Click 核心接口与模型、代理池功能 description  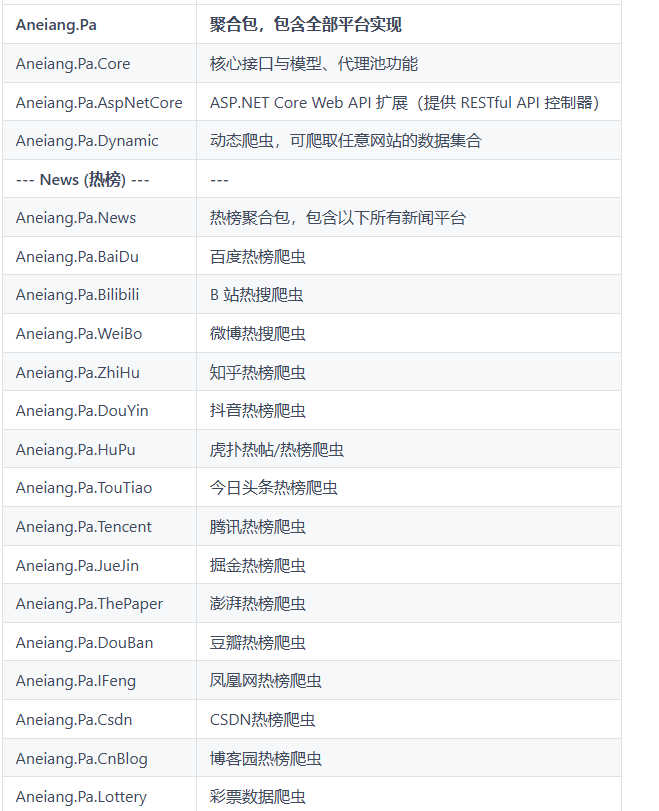pos(313,64)
